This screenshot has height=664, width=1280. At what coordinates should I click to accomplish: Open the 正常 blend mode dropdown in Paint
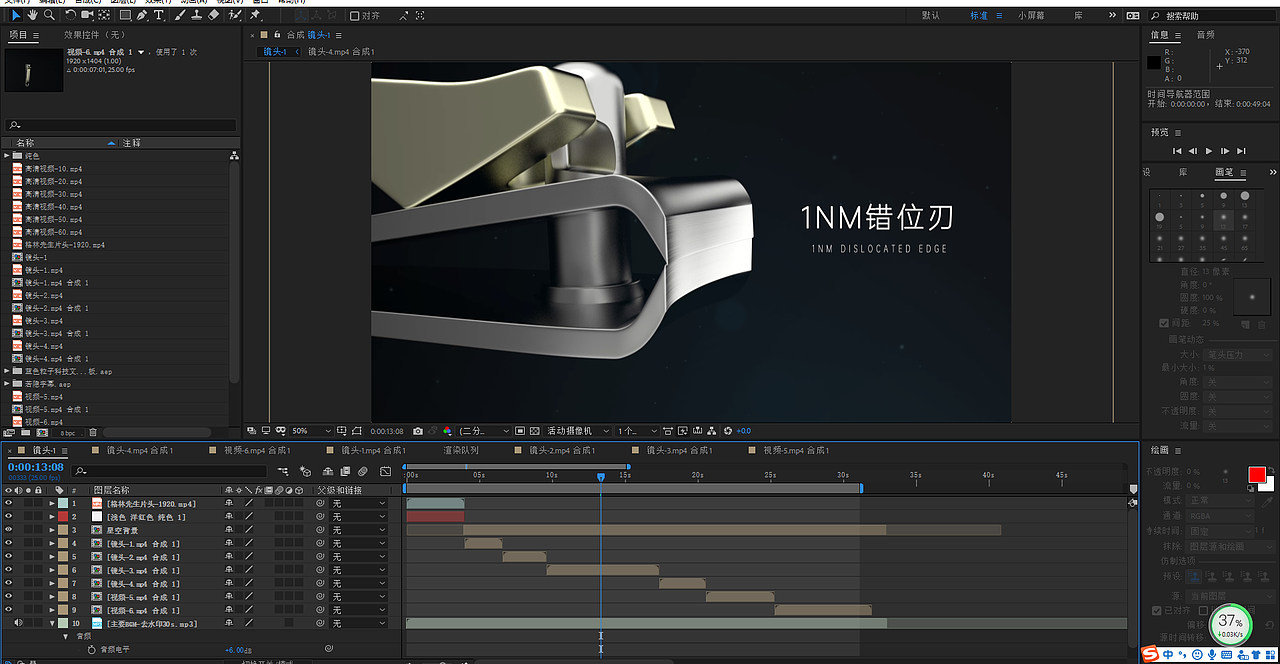pos(1218,501)
